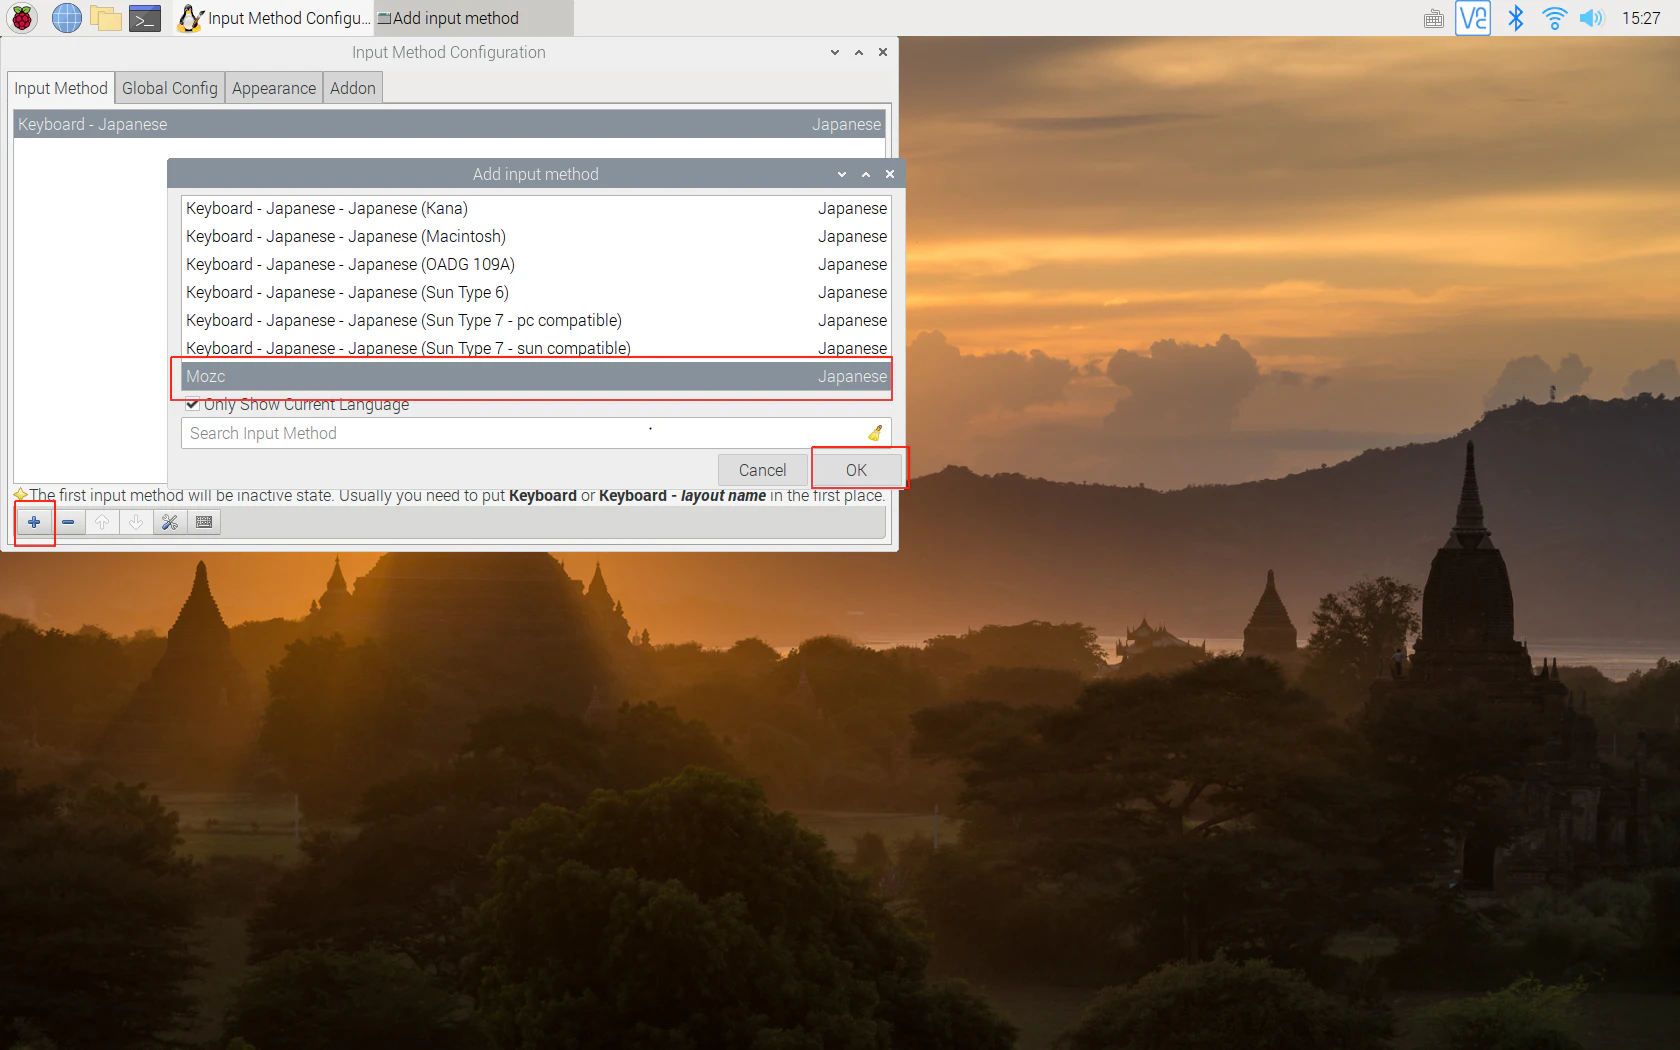Open the Wi-Fi network menu
The width and height of the screenshot is (1680, 1050).
[1554, 18]
